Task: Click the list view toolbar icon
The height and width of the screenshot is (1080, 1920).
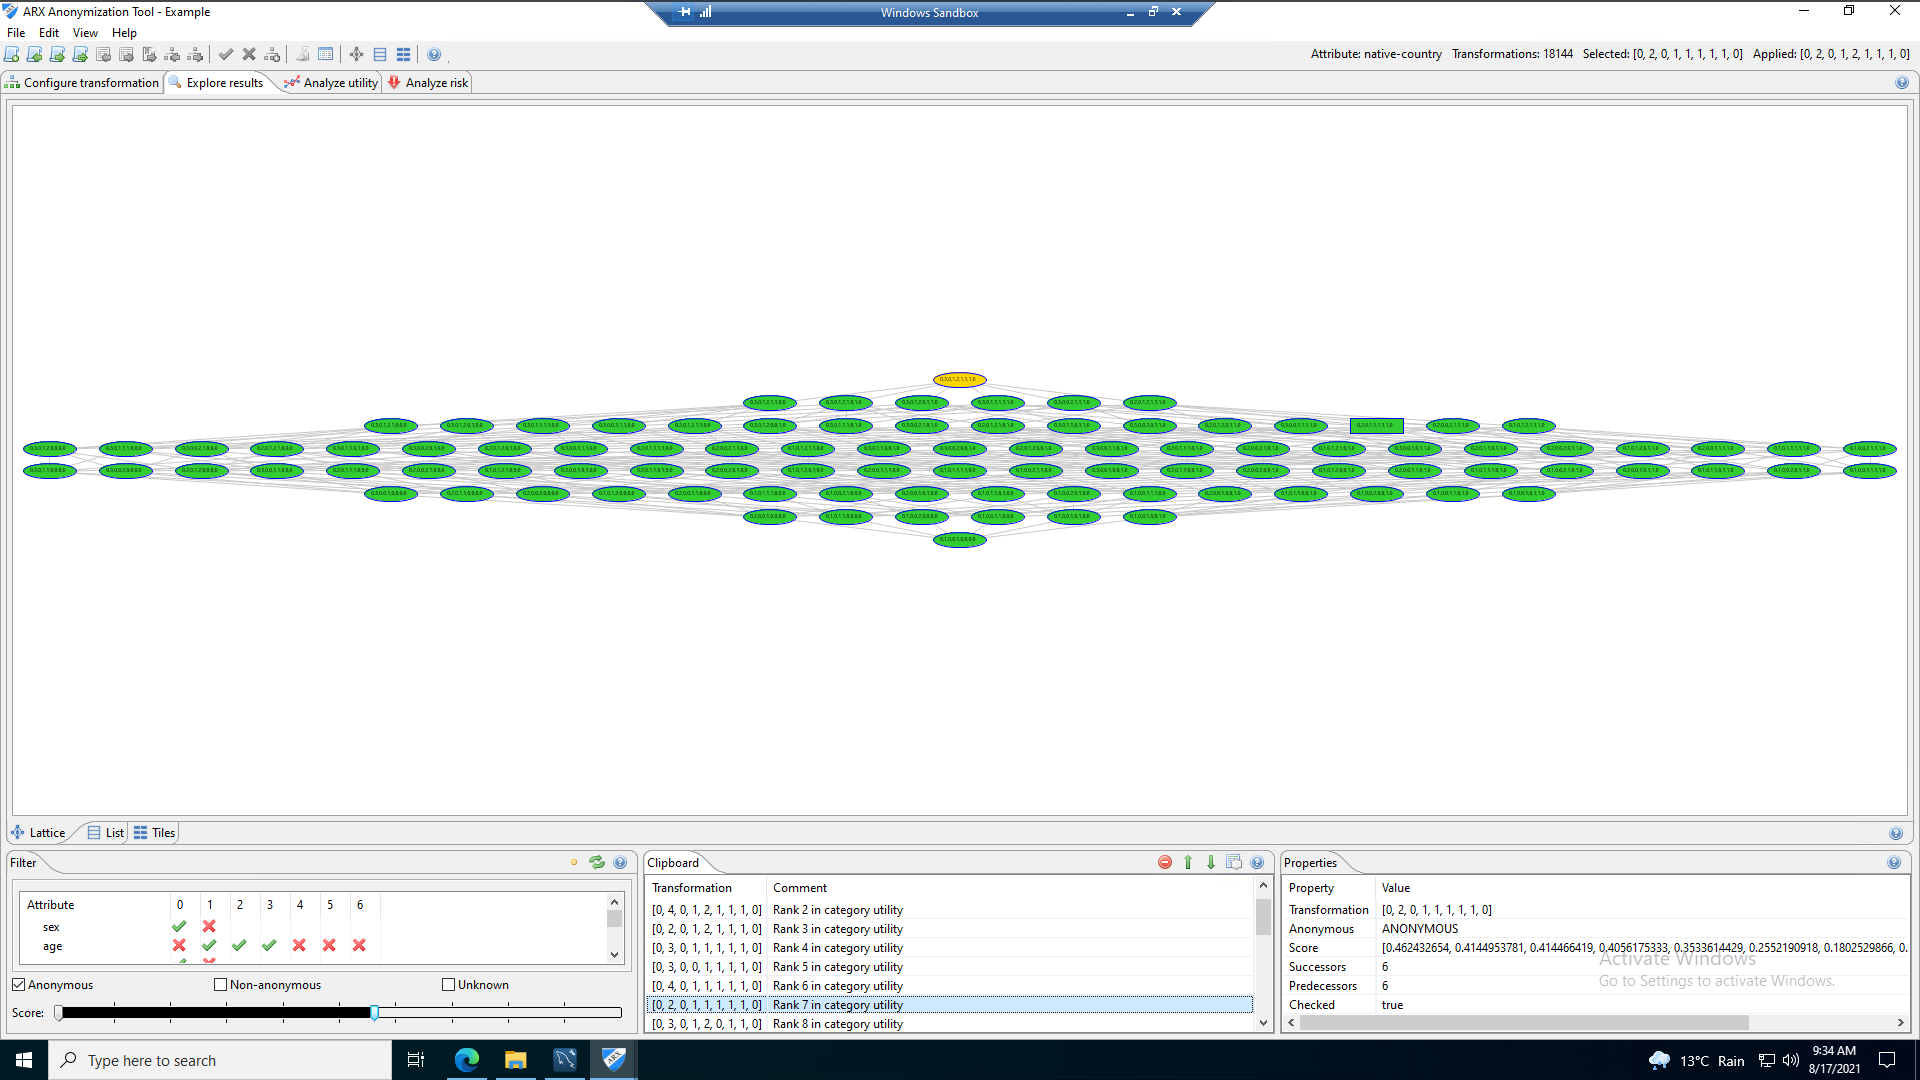Action: click(380, 54)
